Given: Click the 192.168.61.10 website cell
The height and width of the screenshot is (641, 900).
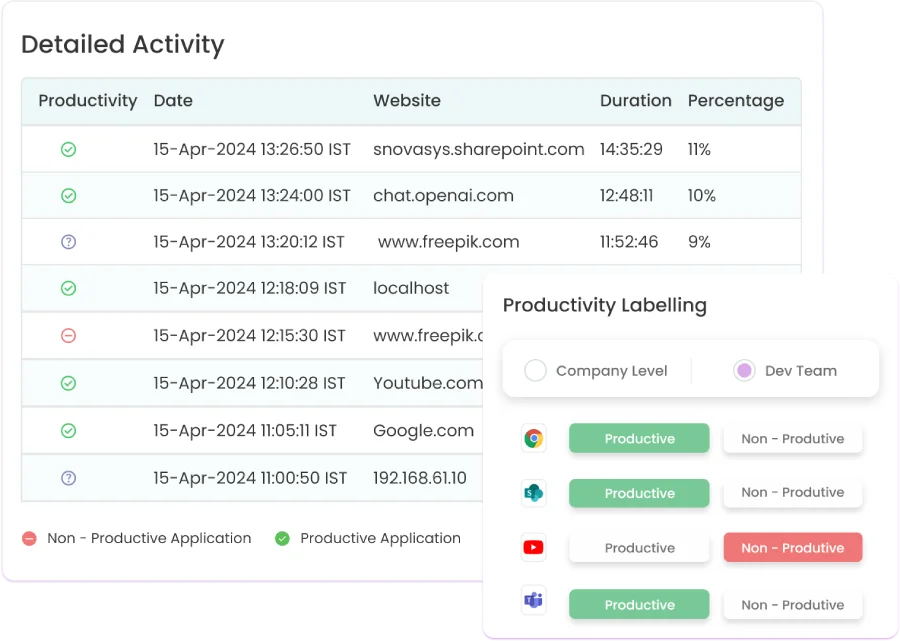Looking at the screenshot, I should (x=420, y=477).
